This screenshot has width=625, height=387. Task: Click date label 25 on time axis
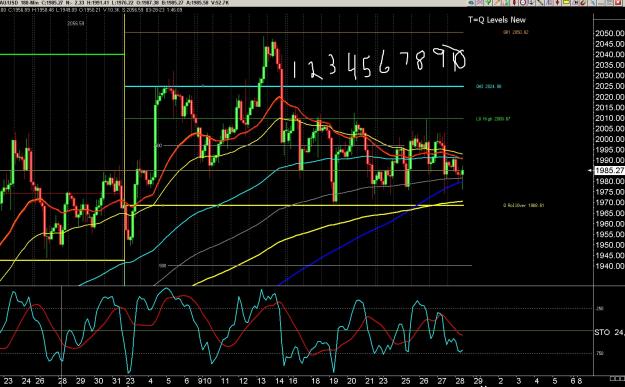[x=406, y=381]
